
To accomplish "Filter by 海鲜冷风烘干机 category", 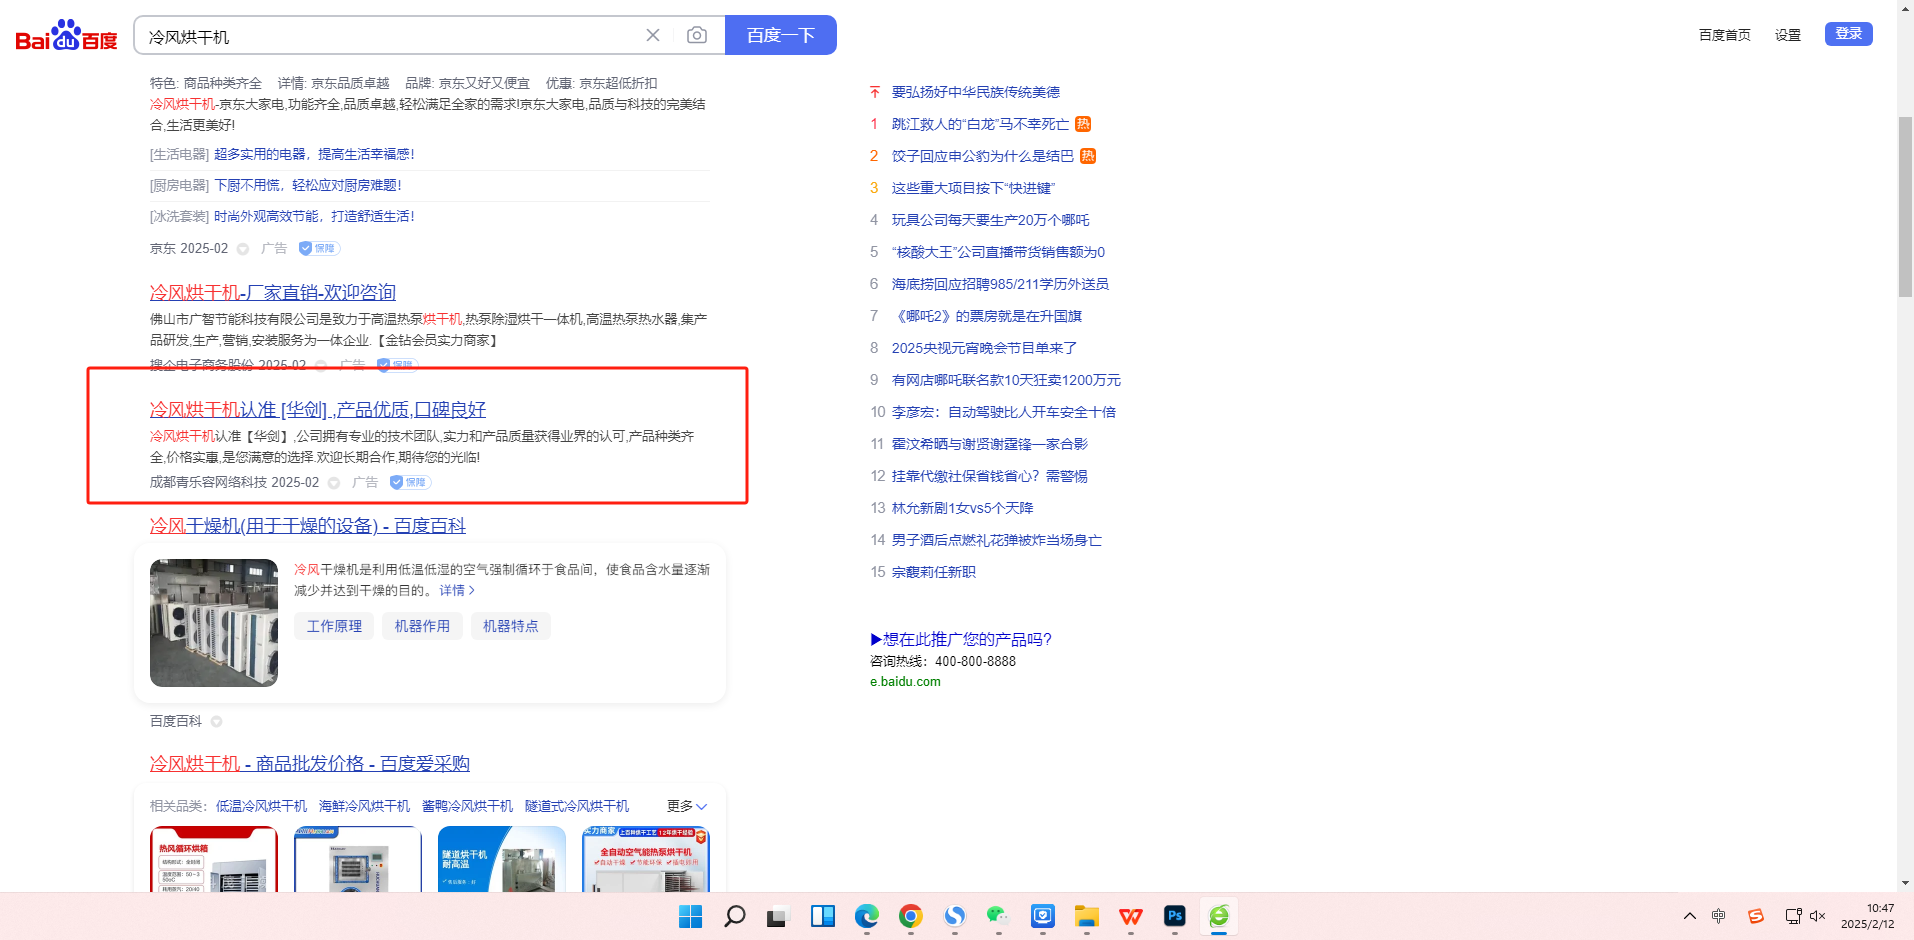I will point(364,806).
